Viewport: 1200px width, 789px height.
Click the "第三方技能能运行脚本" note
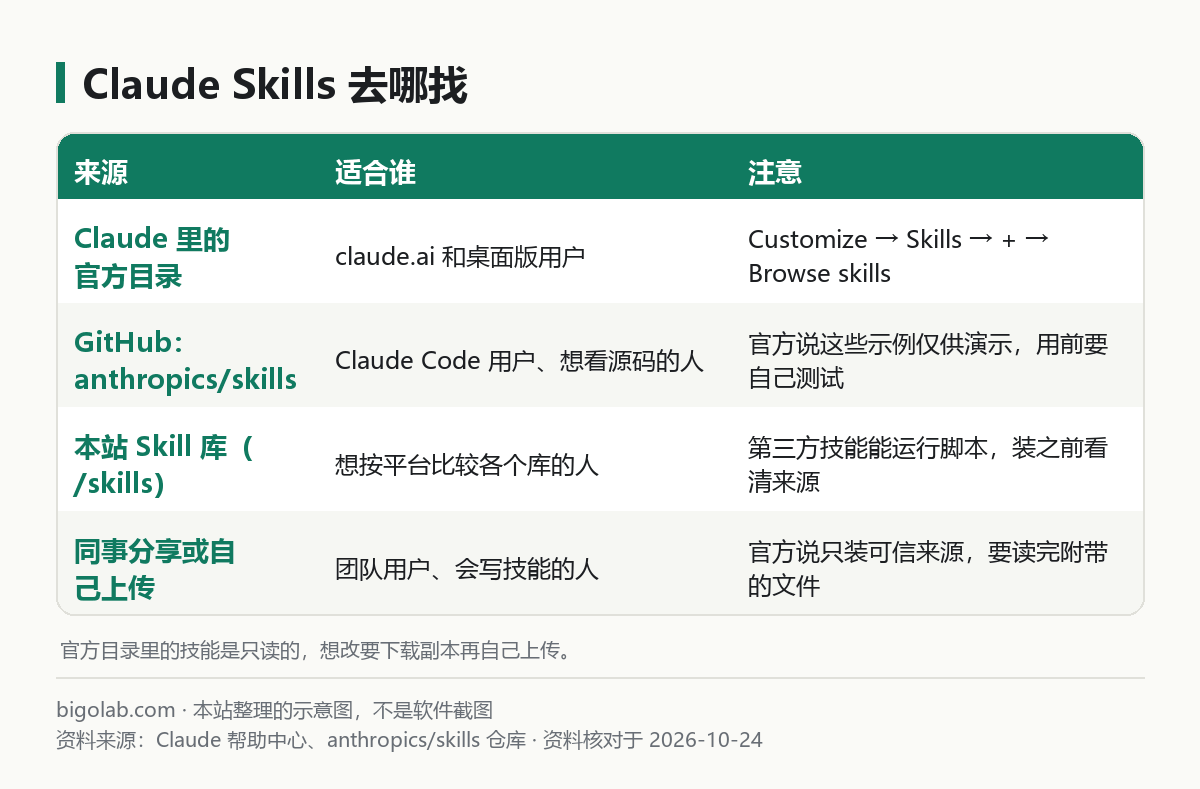coord(928,465)
